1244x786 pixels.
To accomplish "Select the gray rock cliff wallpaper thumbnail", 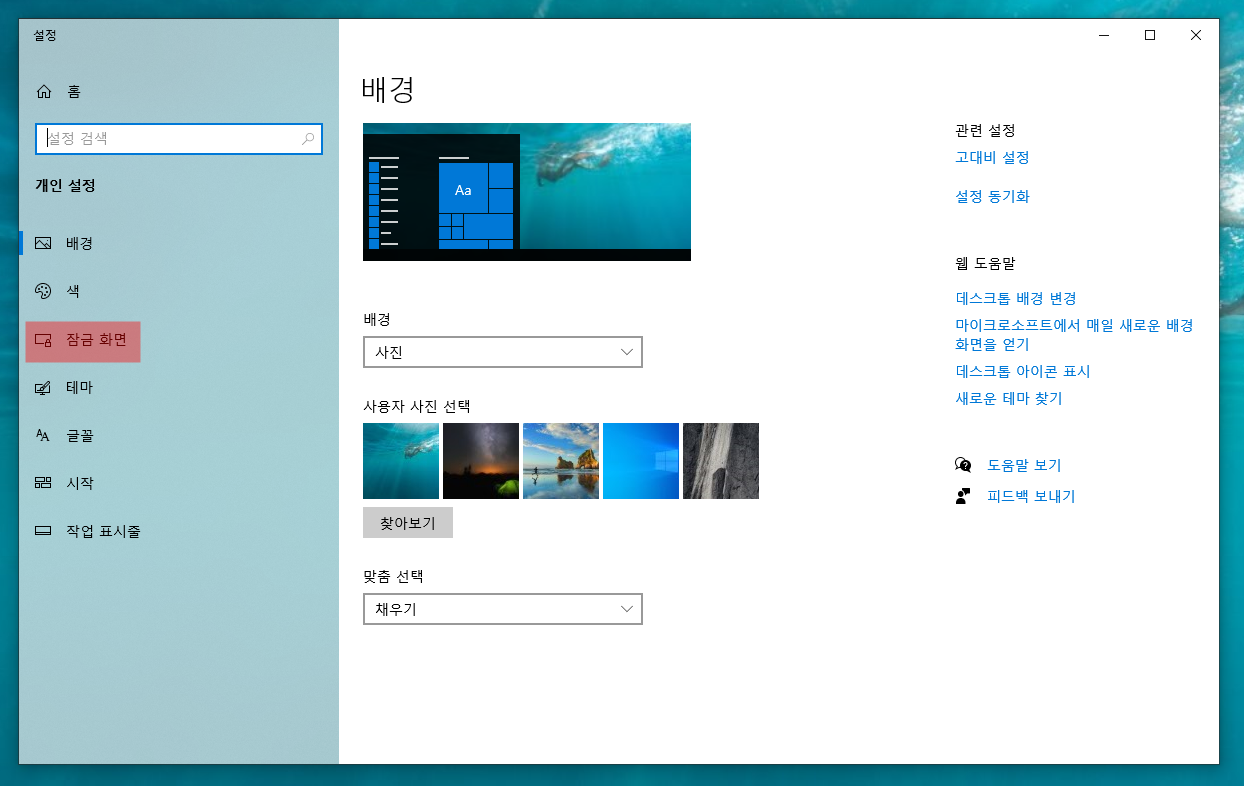I will (721, 461).
